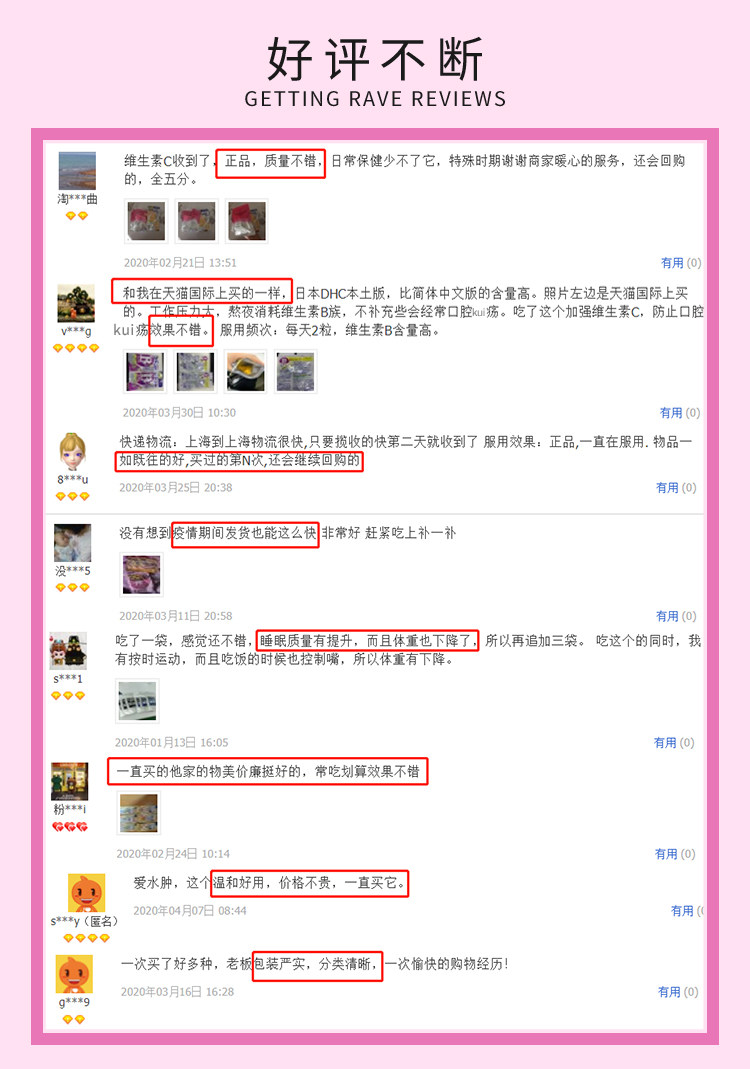Open blonde cartoon avatar of 8***u
The width and height of the screenshot is (750, 1069).
coord(72,451)
